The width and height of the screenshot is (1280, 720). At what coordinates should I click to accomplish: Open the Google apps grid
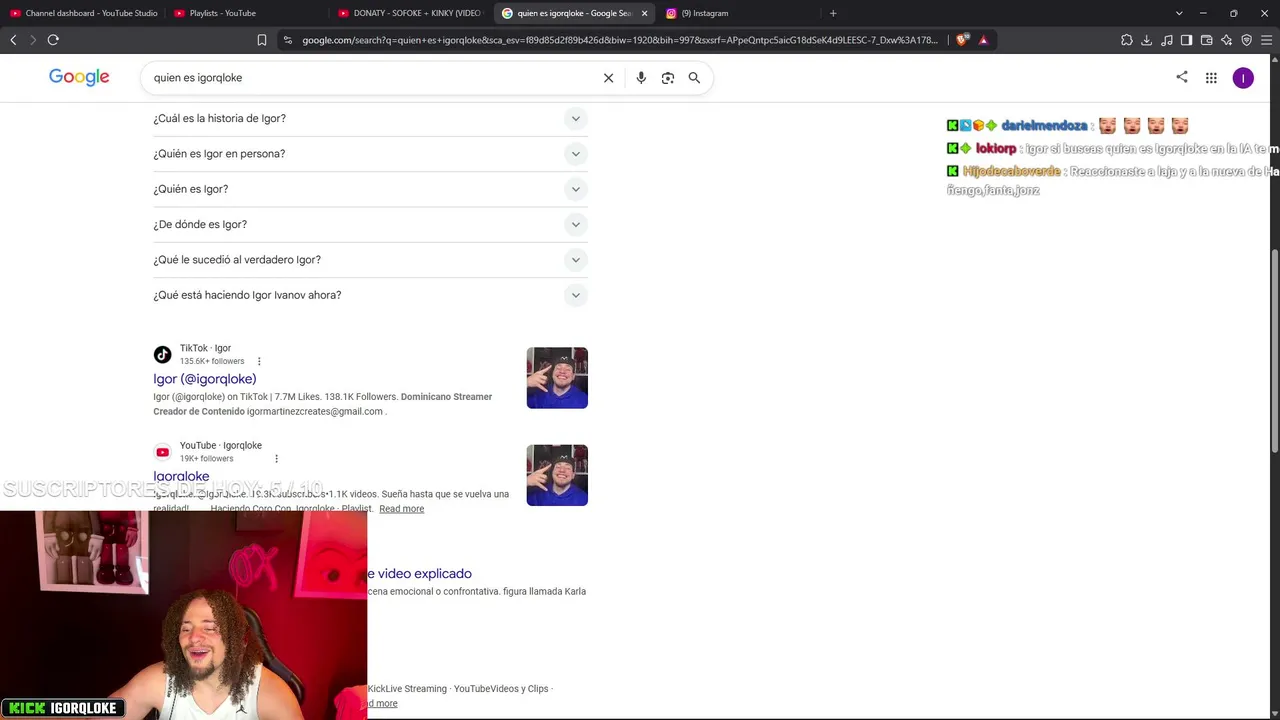pyautogui.click(x=1211, y=78)
